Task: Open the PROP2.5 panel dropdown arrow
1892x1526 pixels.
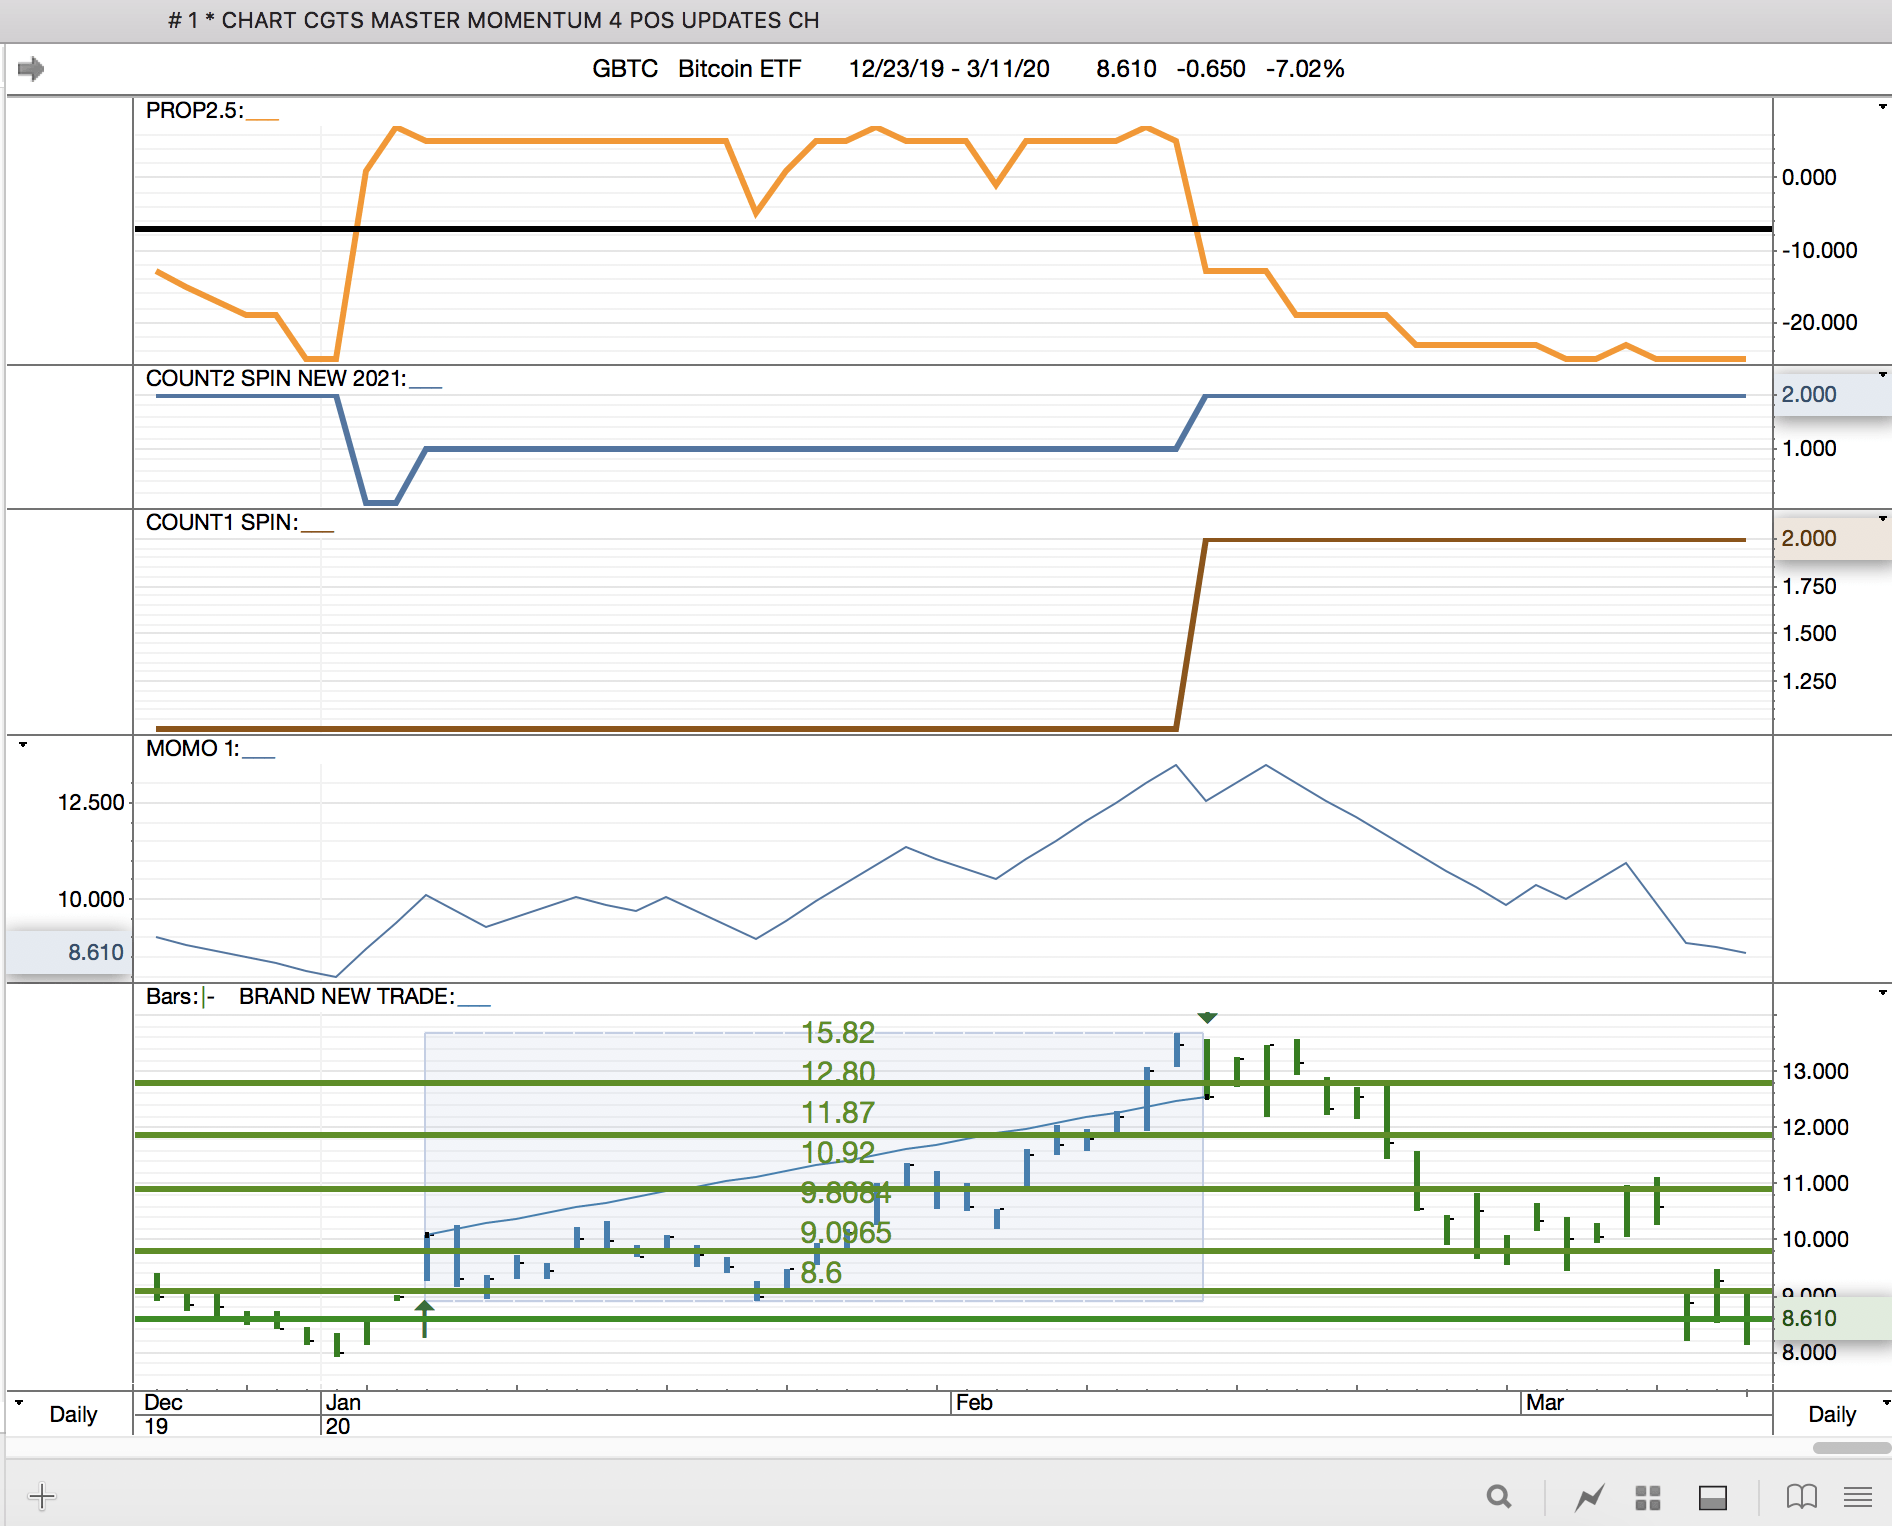Action: click(x=1882, y=107)
